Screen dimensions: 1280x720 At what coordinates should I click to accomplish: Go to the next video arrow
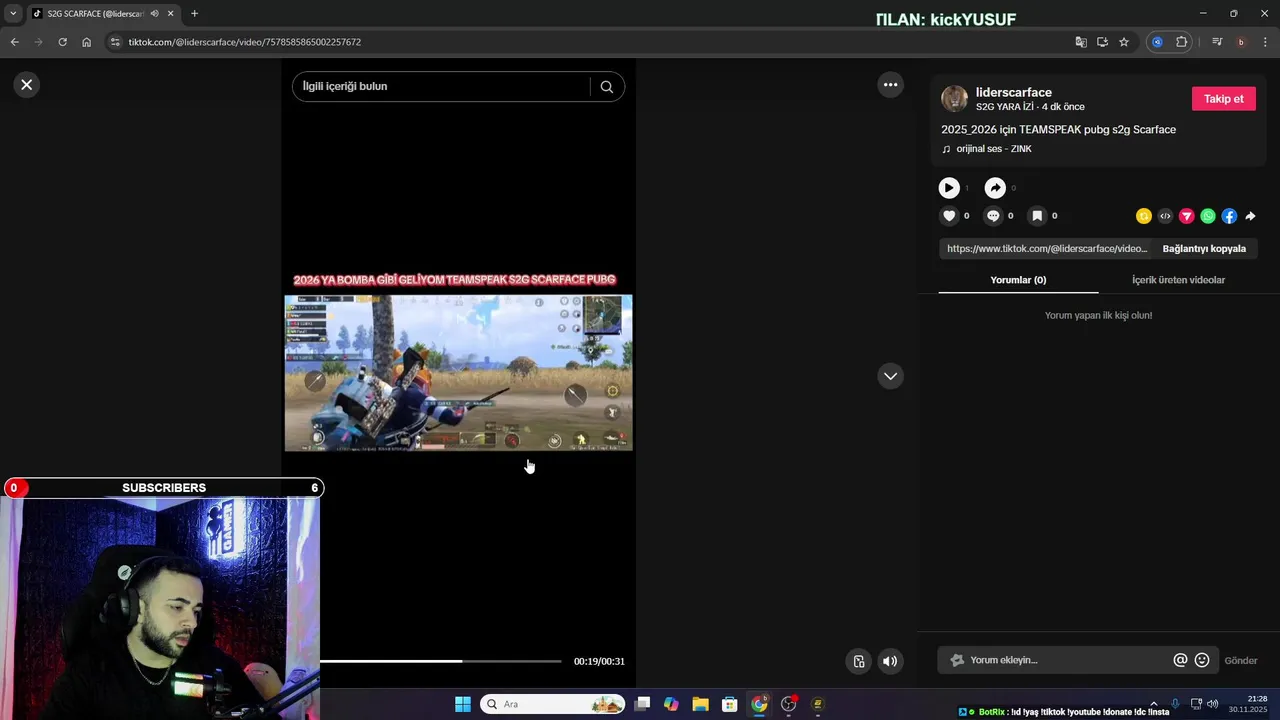[x=890, y=376]
